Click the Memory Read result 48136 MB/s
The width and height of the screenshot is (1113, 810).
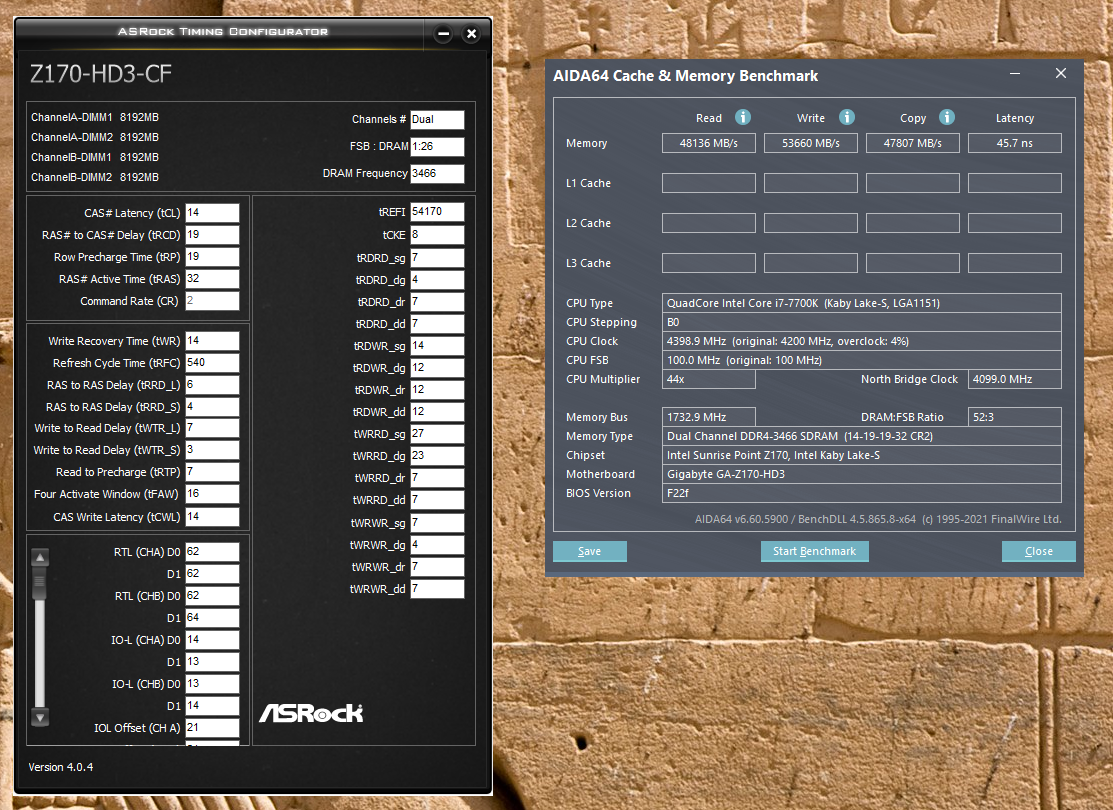708,143
